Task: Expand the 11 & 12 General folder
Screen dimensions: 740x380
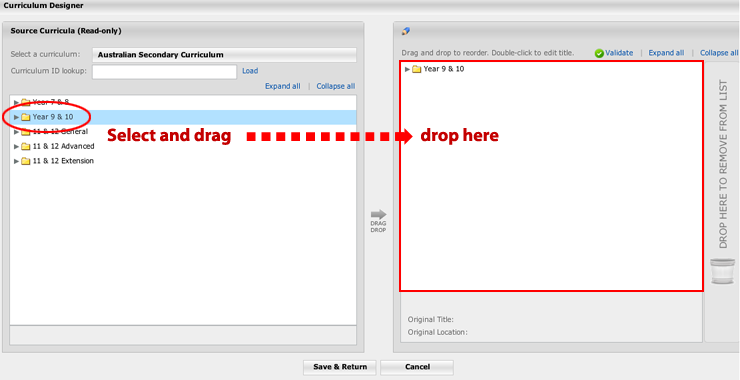Action: [x=17, y=132]
